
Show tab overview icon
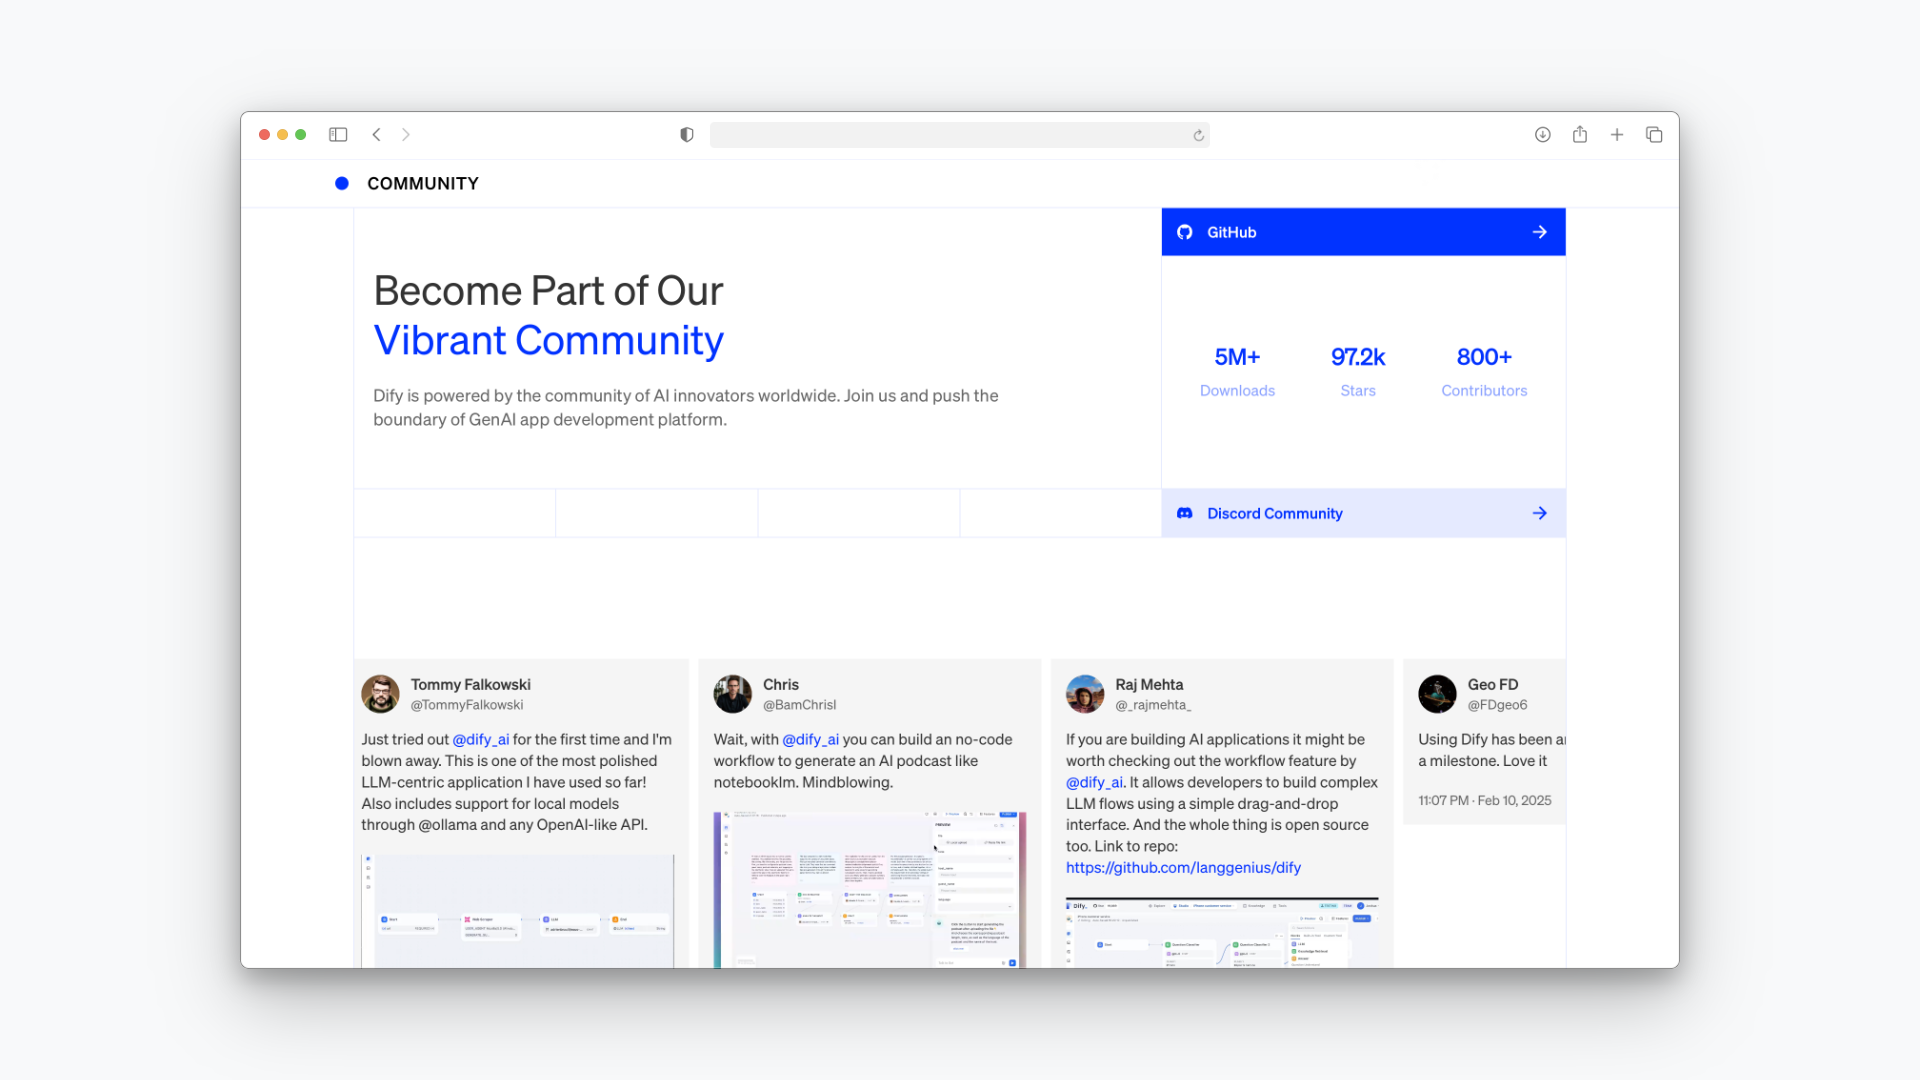(x=1654, y=135)
